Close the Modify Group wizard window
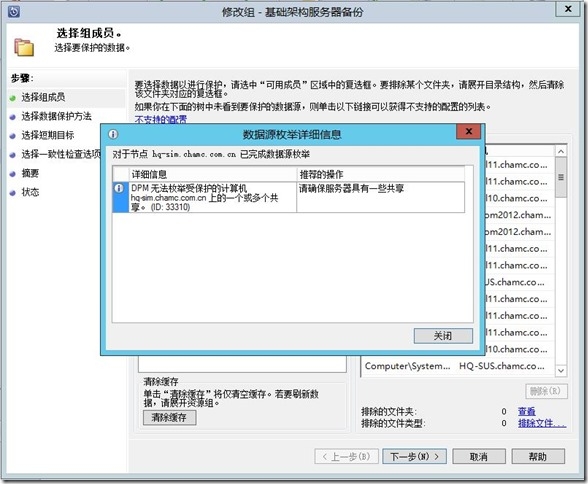The width and height of the screenshot is (588, 484). (x=568, y=9)
